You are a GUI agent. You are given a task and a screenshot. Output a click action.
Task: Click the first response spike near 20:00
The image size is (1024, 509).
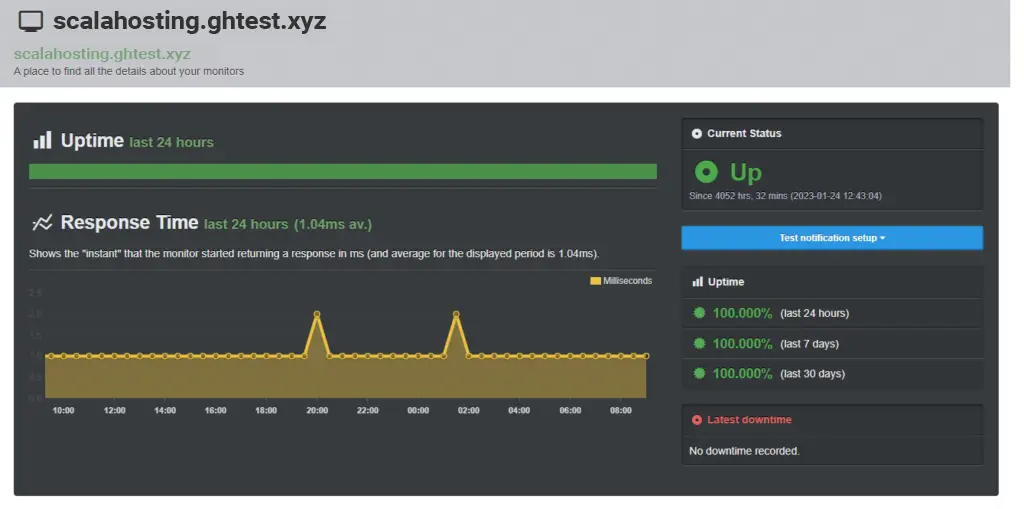point(317,314)
